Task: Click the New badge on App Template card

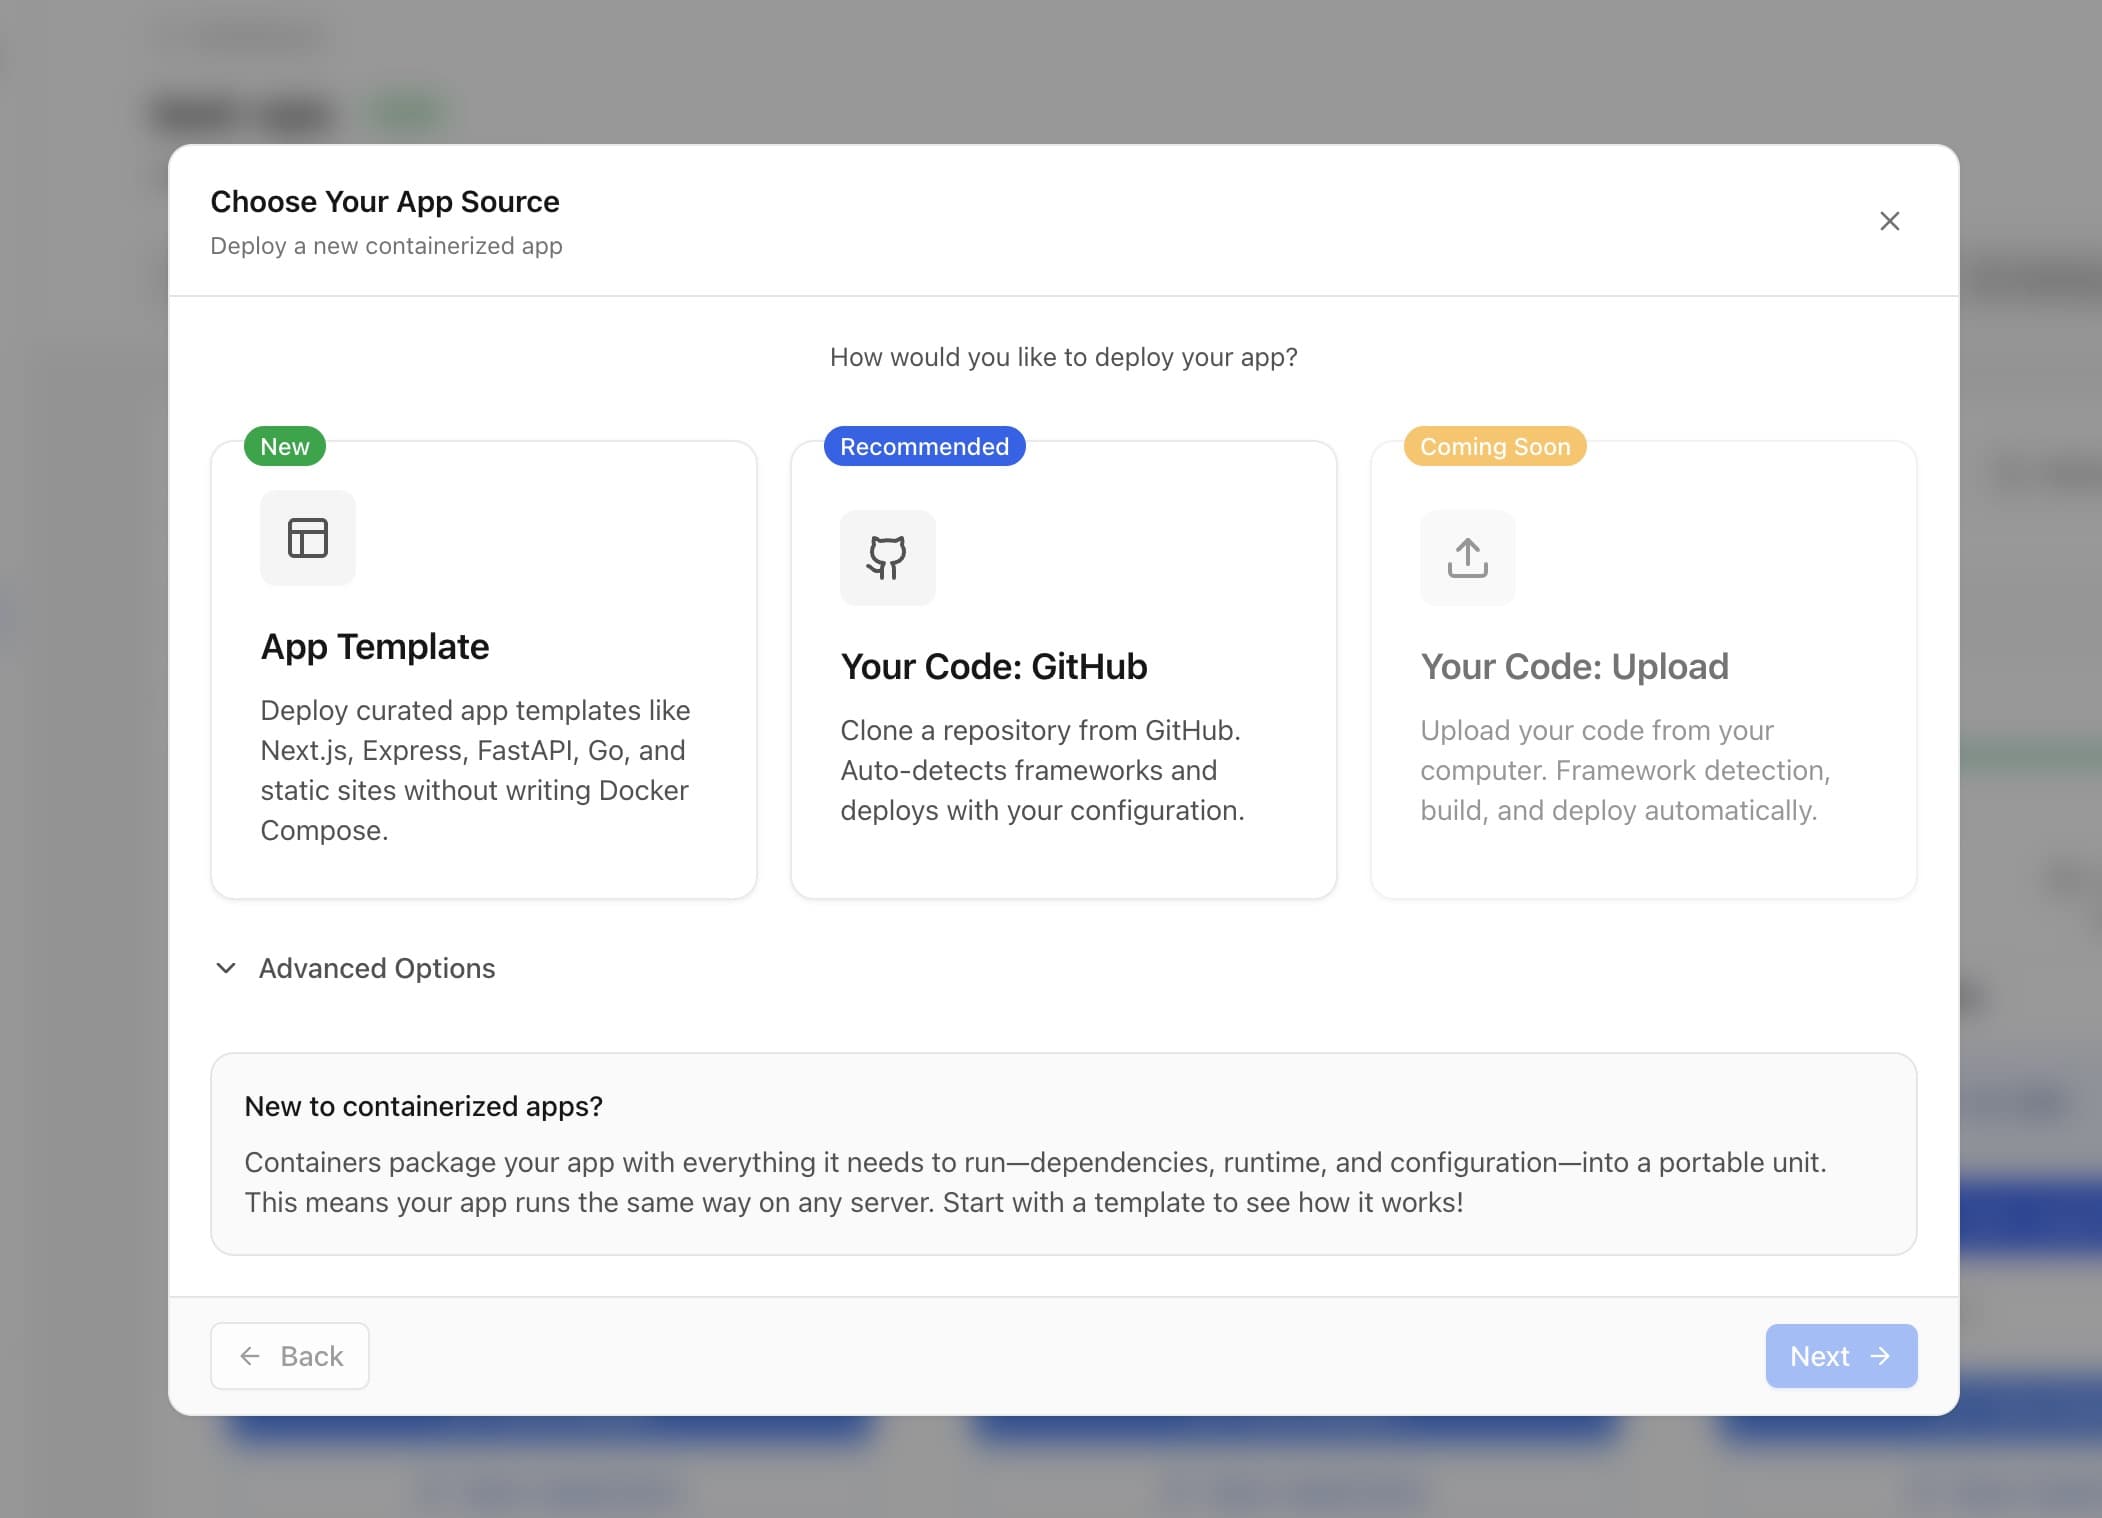Action: 284,446
